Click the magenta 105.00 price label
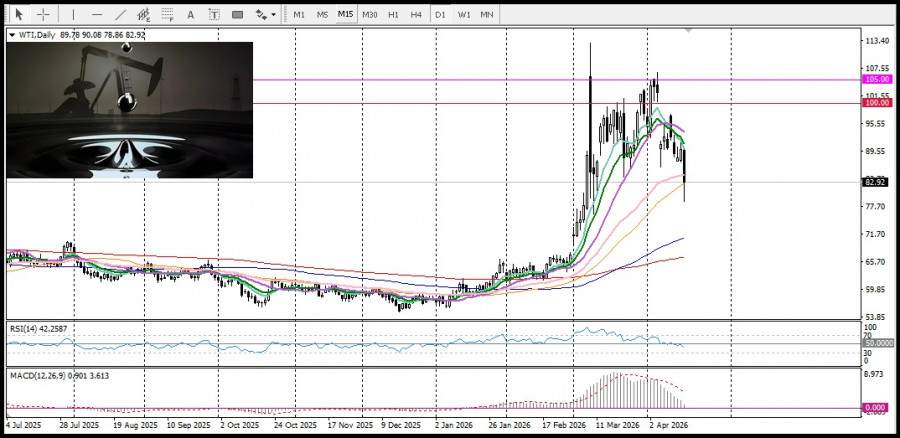The image size is (900, 438). click(x=877, y=79)
